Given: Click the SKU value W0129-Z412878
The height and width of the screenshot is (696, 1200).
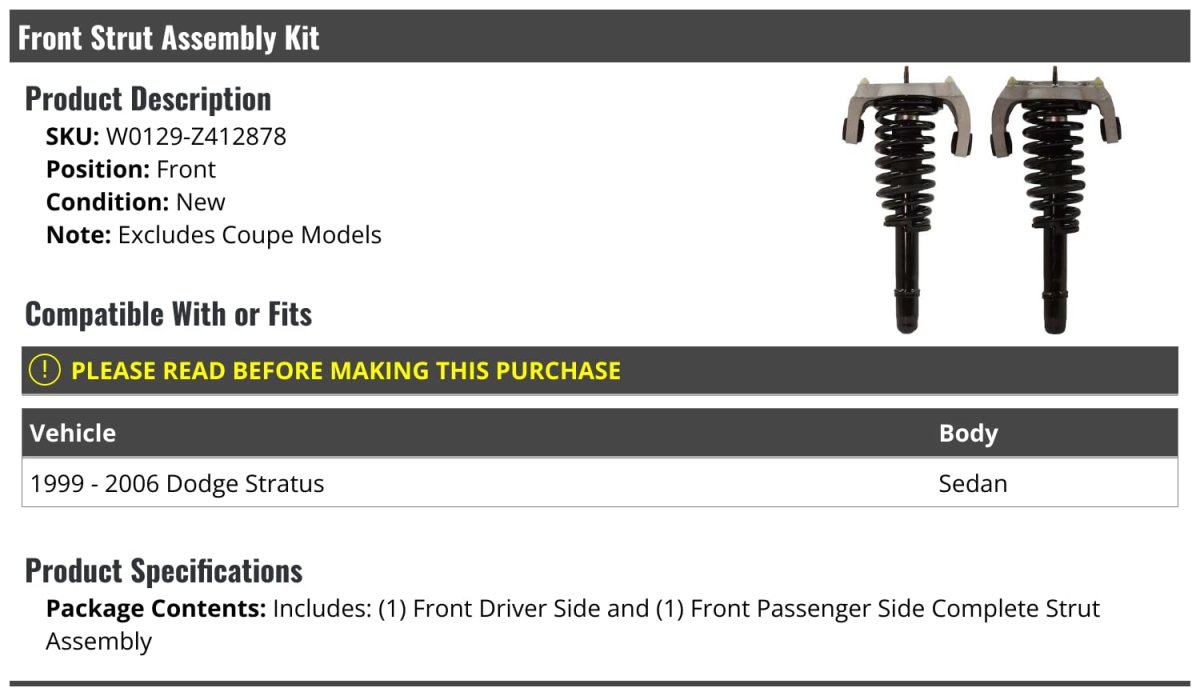Looking at the screenshot, I should pyautogui.click(x=196, y=136).
